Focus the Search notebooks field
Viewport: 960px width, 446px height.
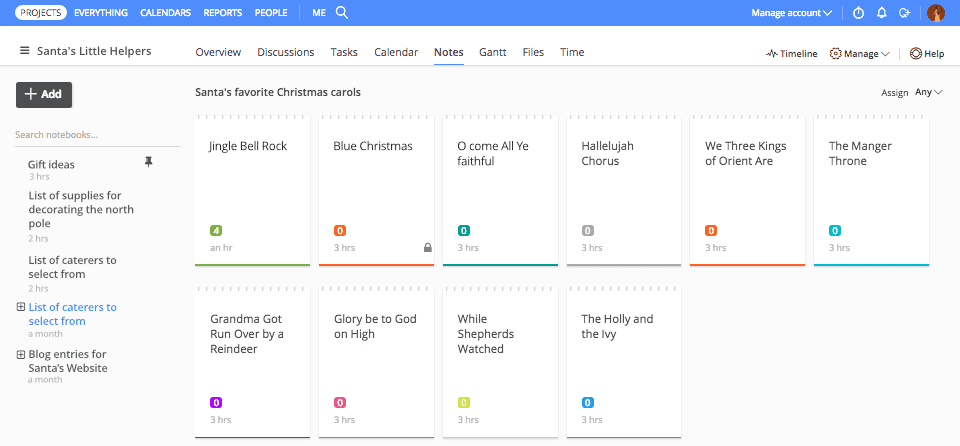pos(97,135)
